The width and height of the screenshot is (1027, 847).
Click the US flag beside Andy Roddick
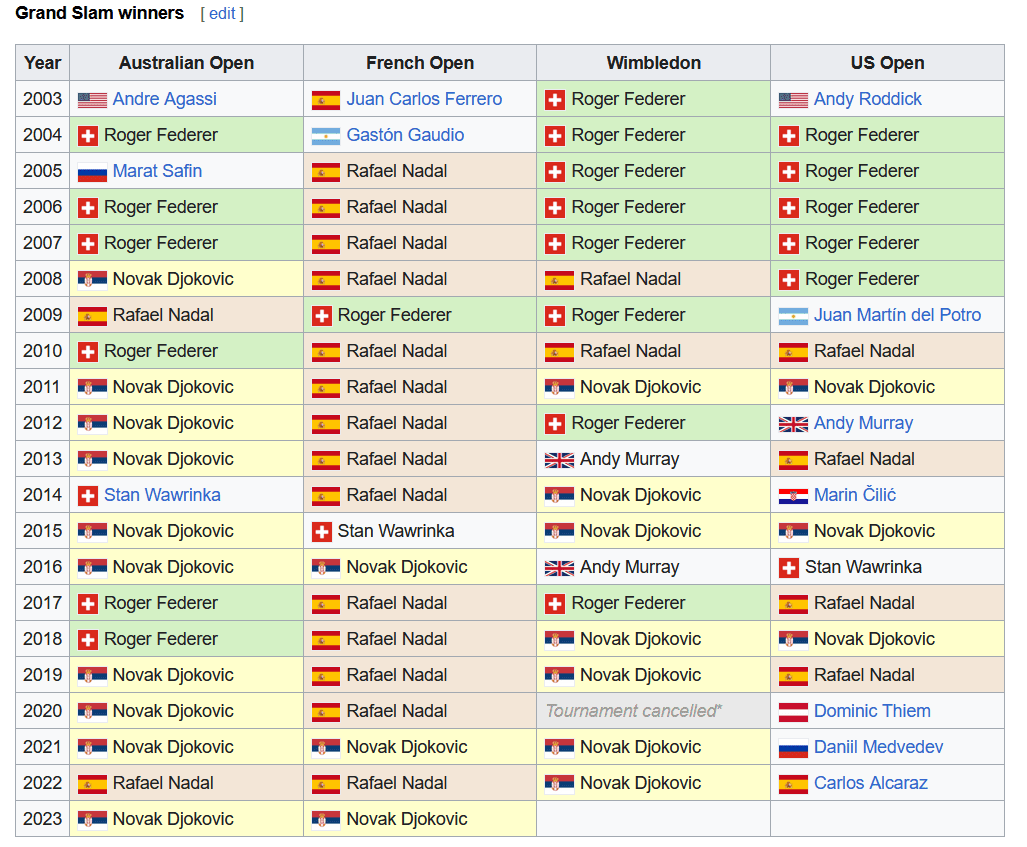pyautogui.click(x=793, y=100)
